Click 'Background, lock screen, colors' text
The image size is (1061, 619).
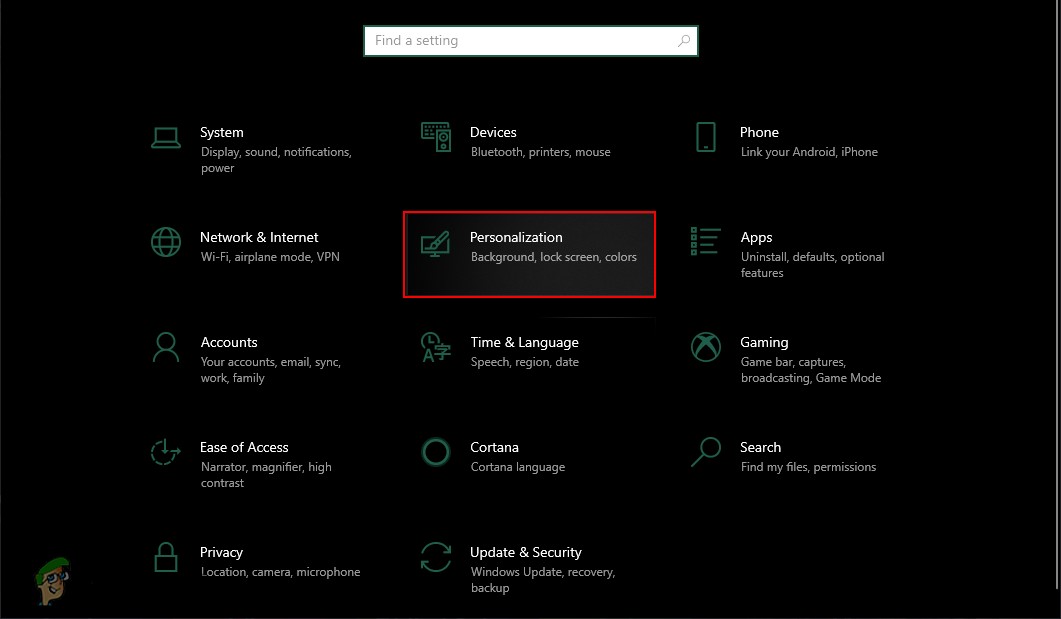point(554,257)
